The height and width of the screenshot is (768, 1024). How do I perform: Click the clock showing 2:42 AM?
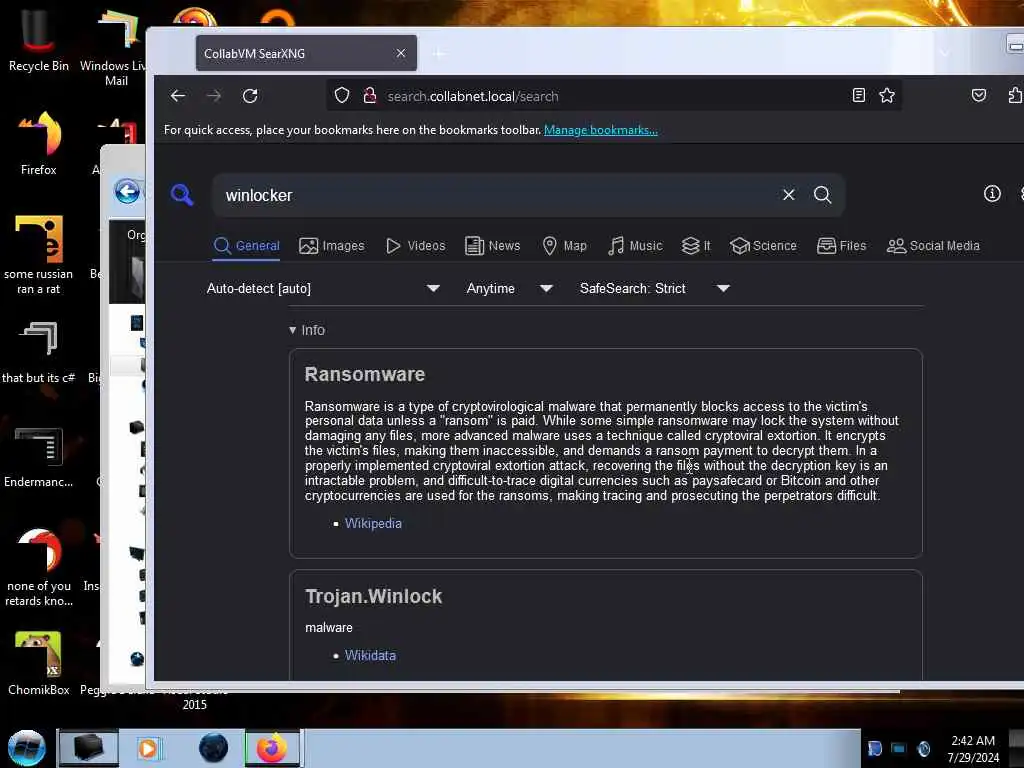[973, 748]
